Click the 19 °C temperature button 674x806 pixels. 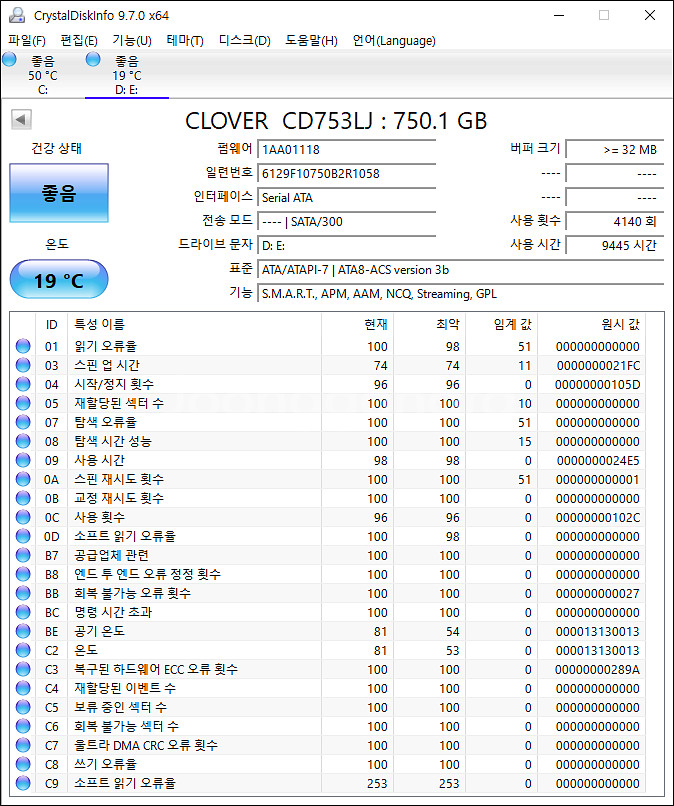(59, 280)
